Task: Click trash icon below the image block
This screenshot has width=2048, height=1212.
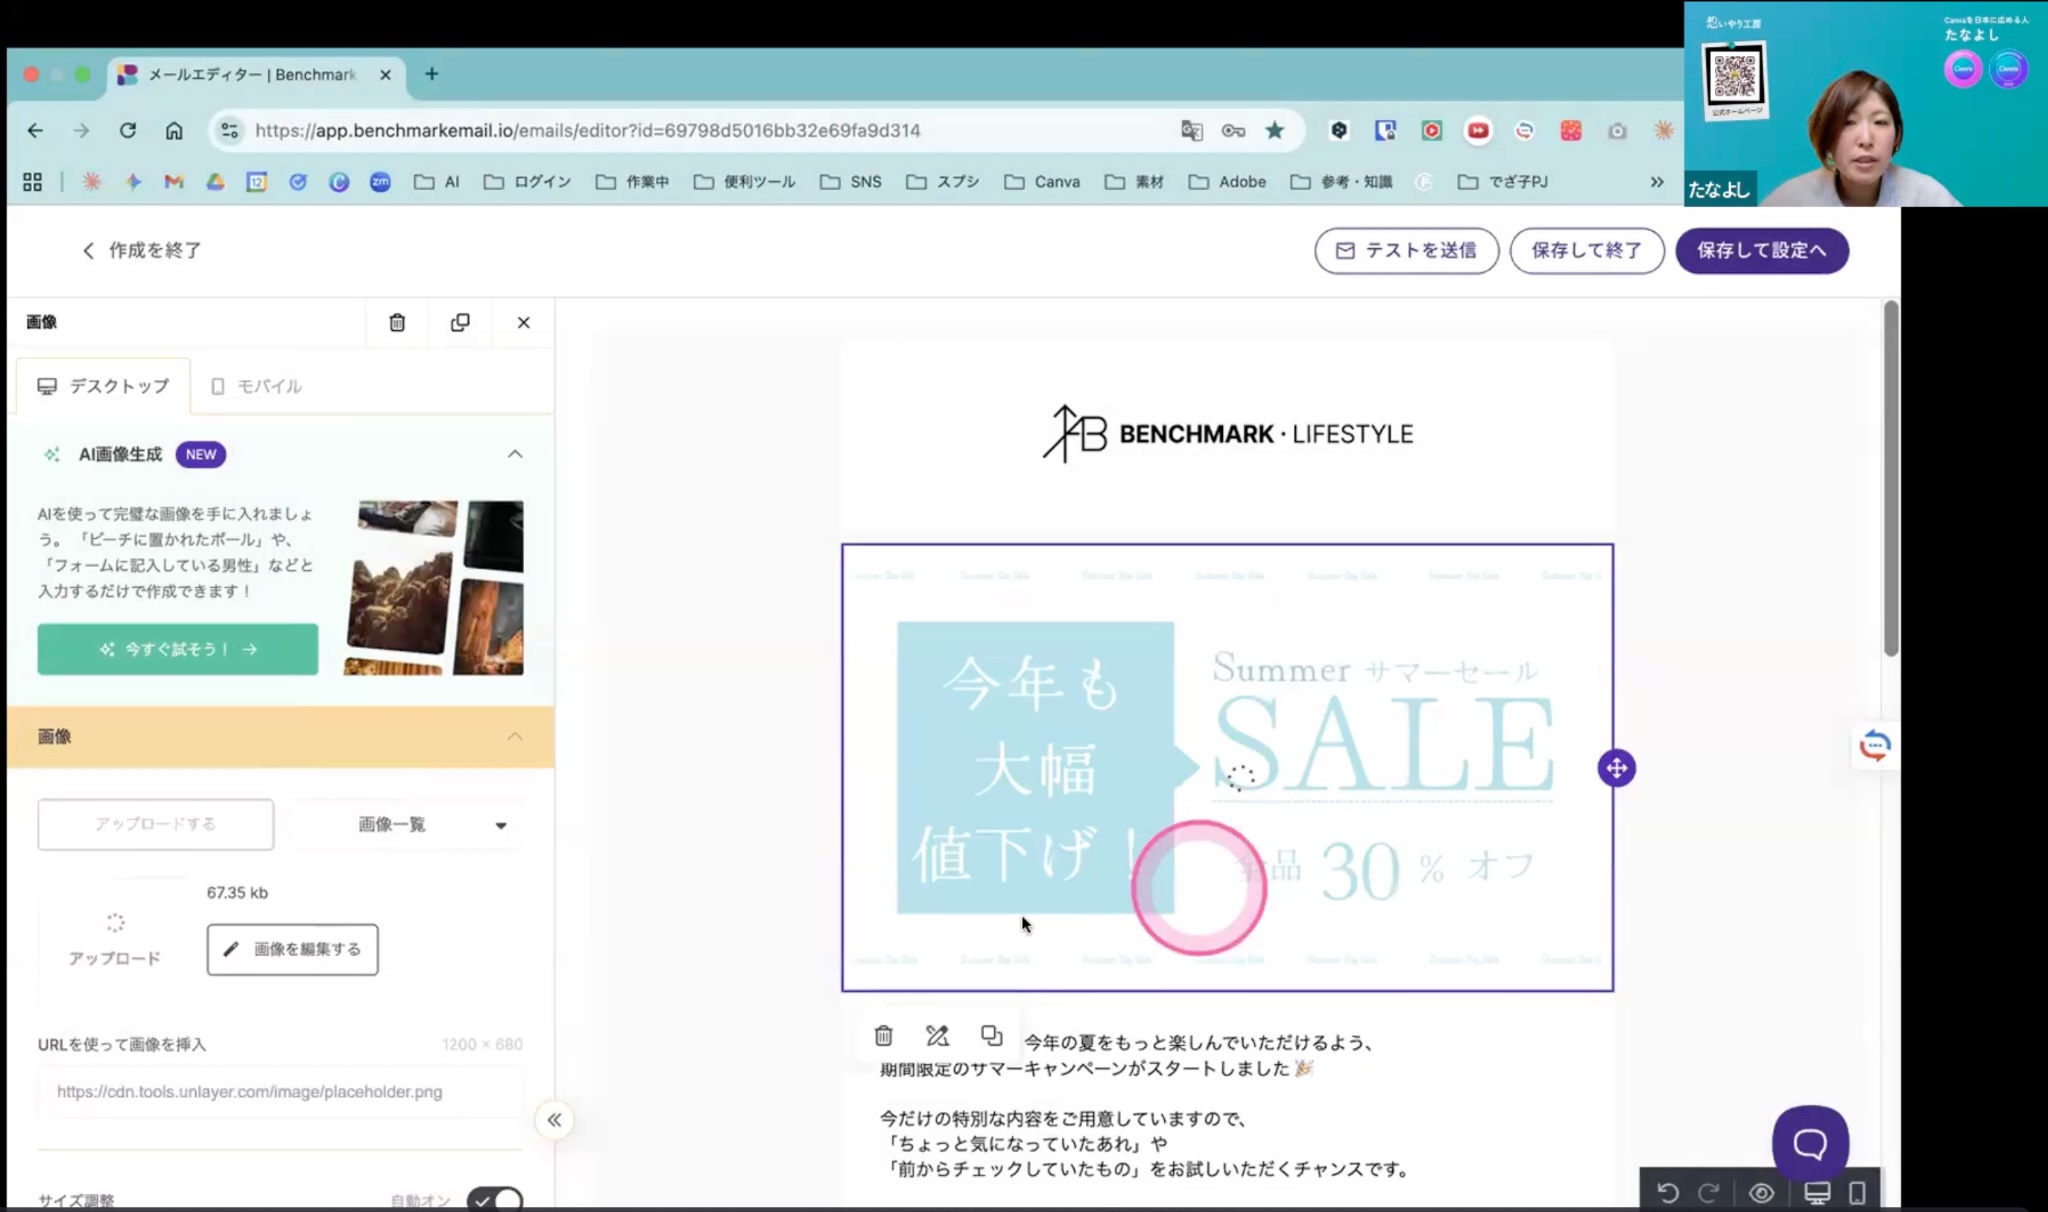Action: point(883,1035)
